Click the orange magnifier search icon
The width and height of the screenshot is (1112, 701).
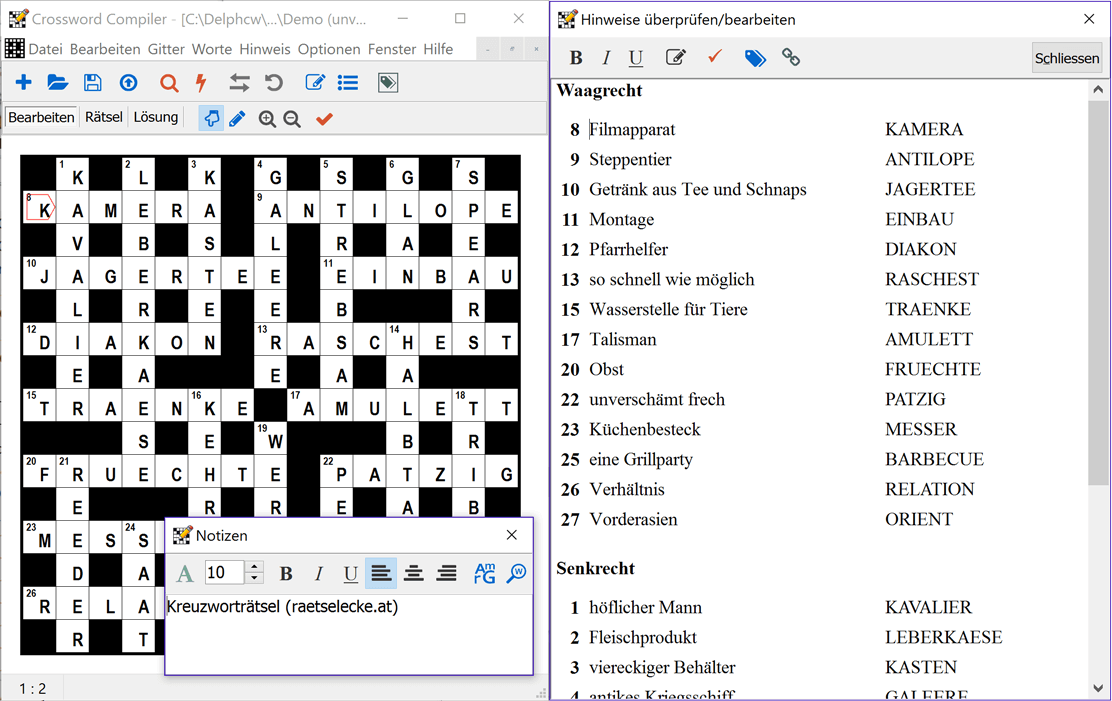tap(169, 83)
